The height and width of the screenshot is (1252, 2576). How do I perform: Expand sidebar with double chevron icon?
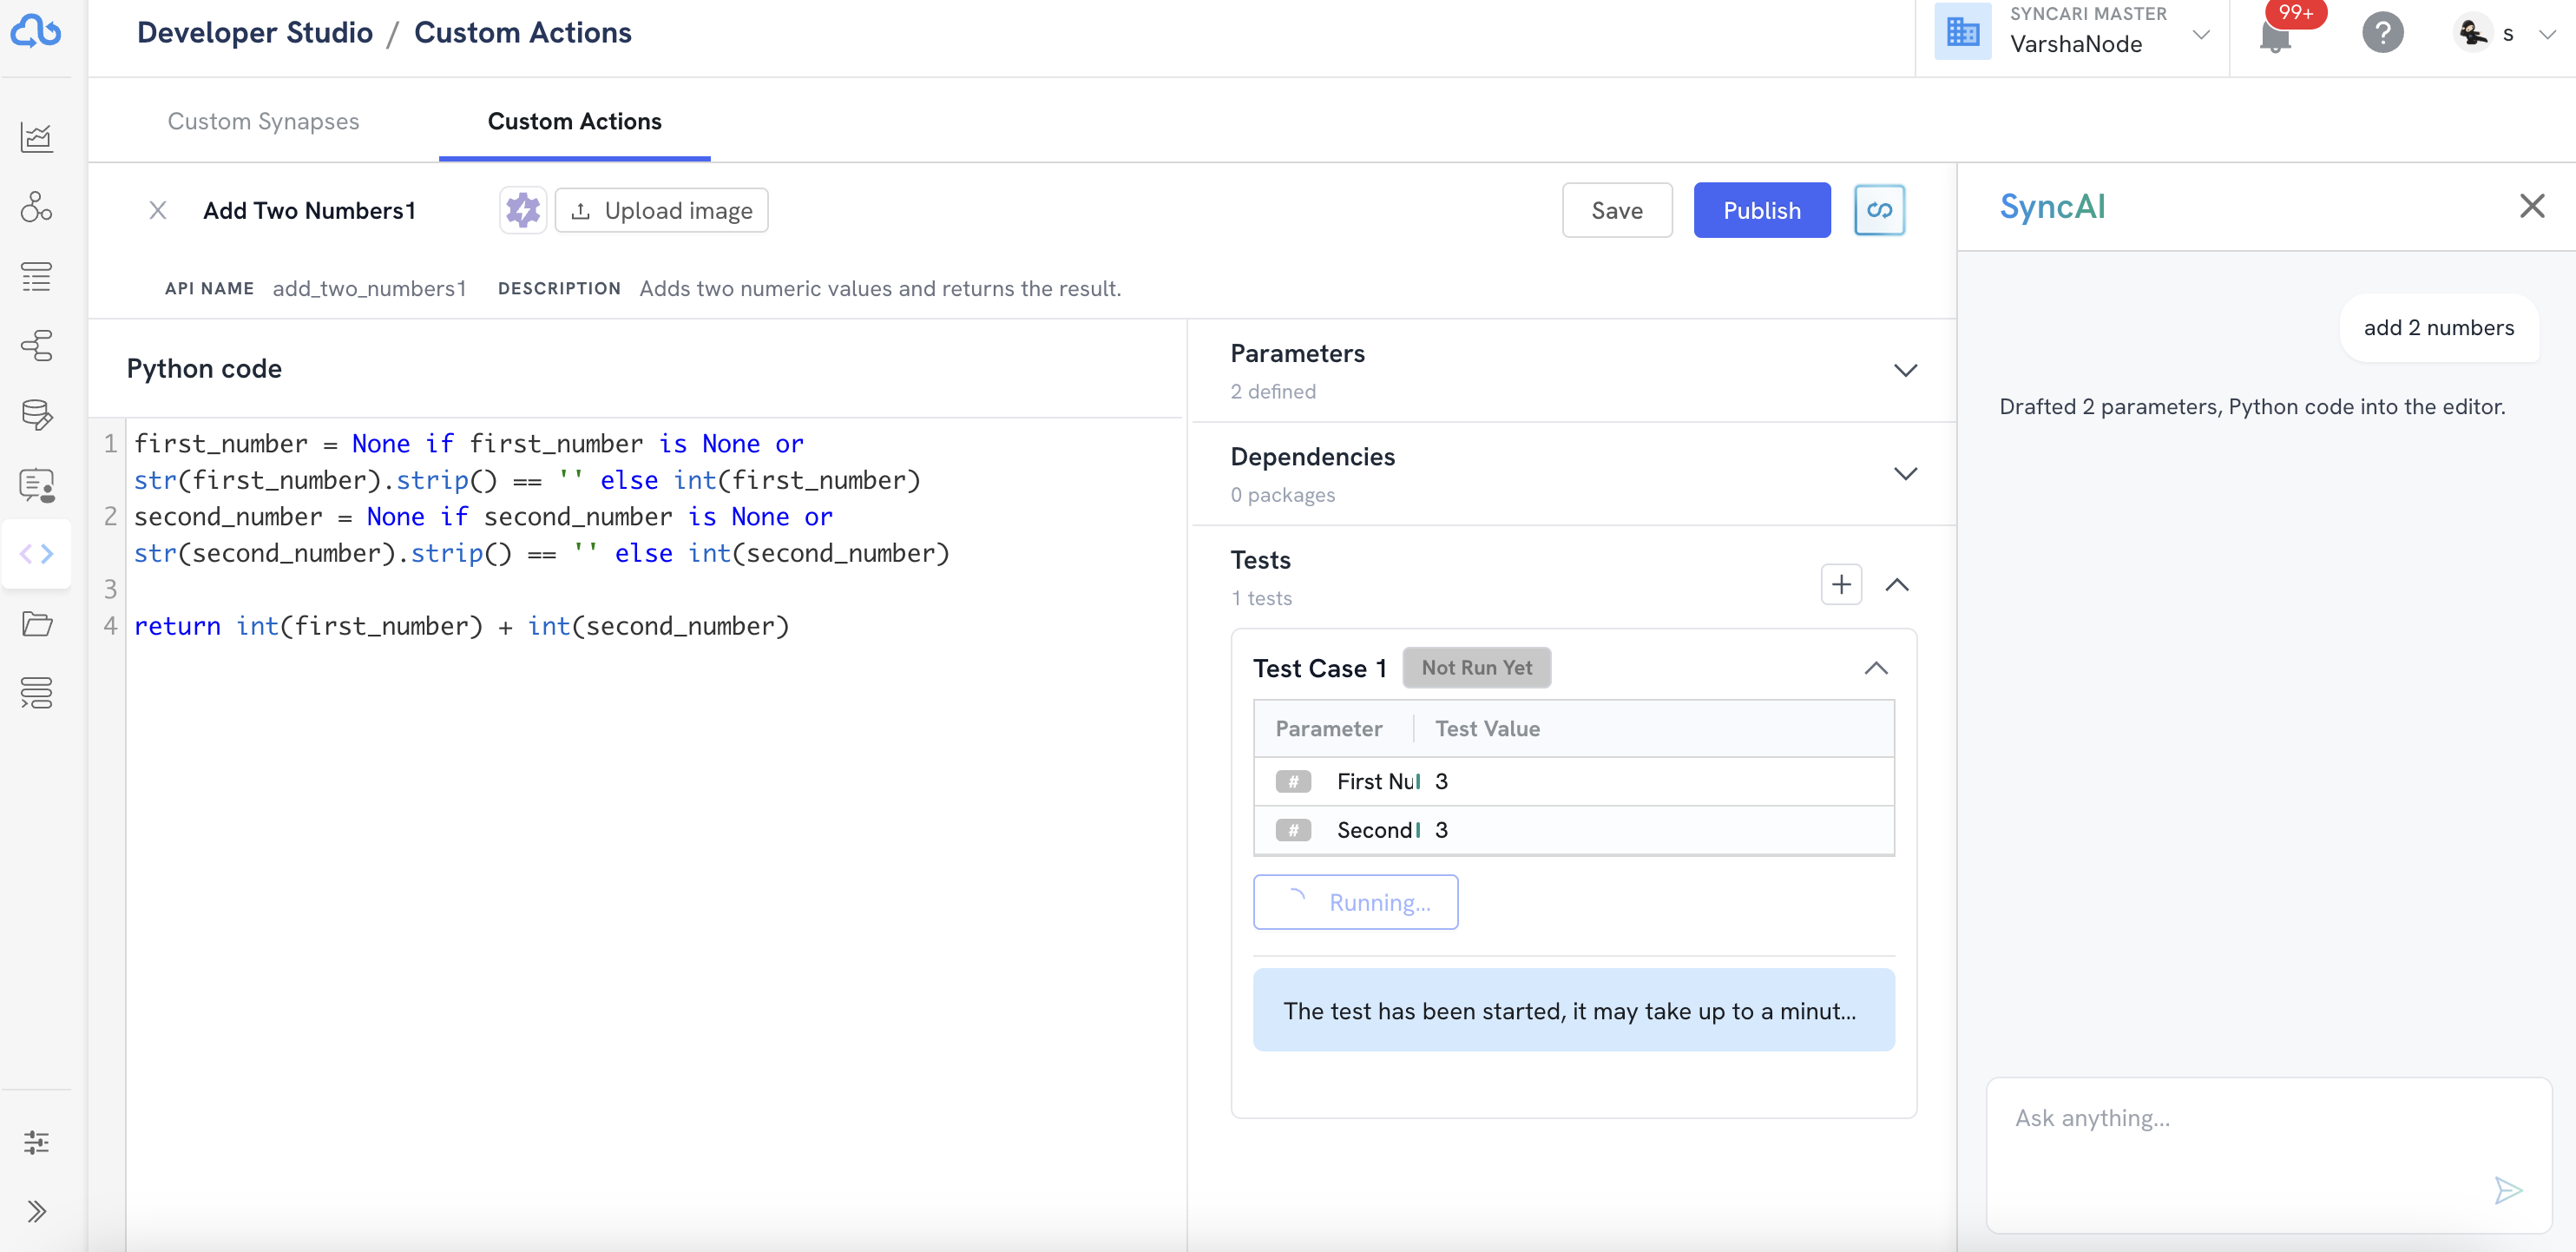pos(37,1211)
